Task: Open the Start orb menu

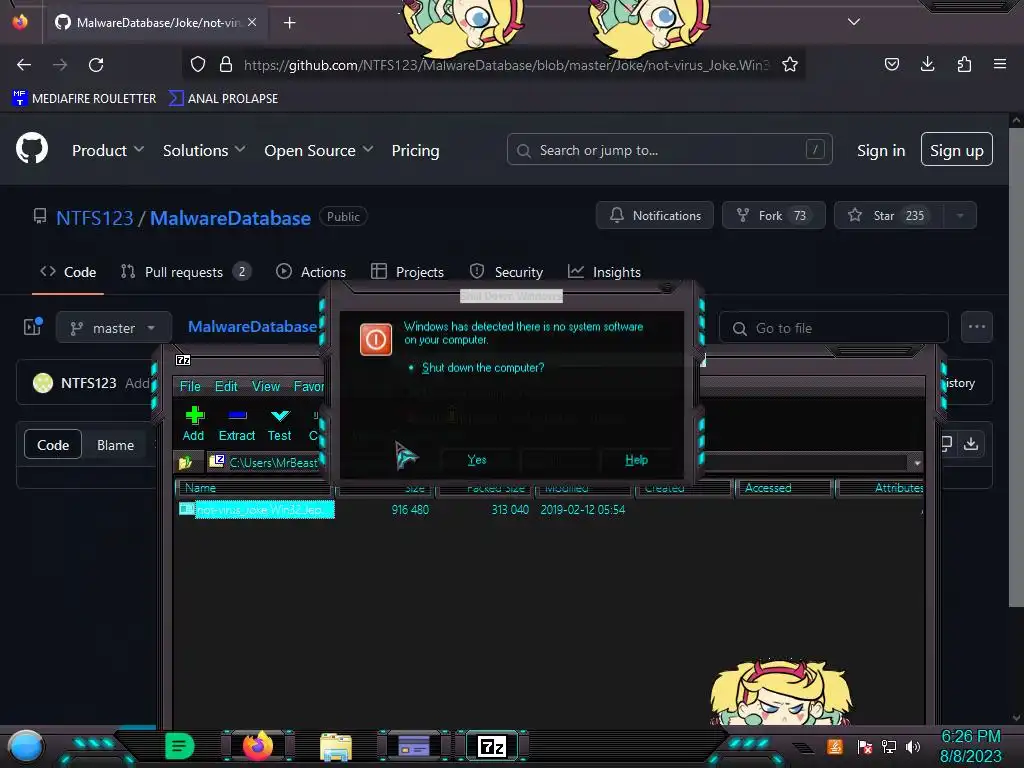Action: click(25, 746)
